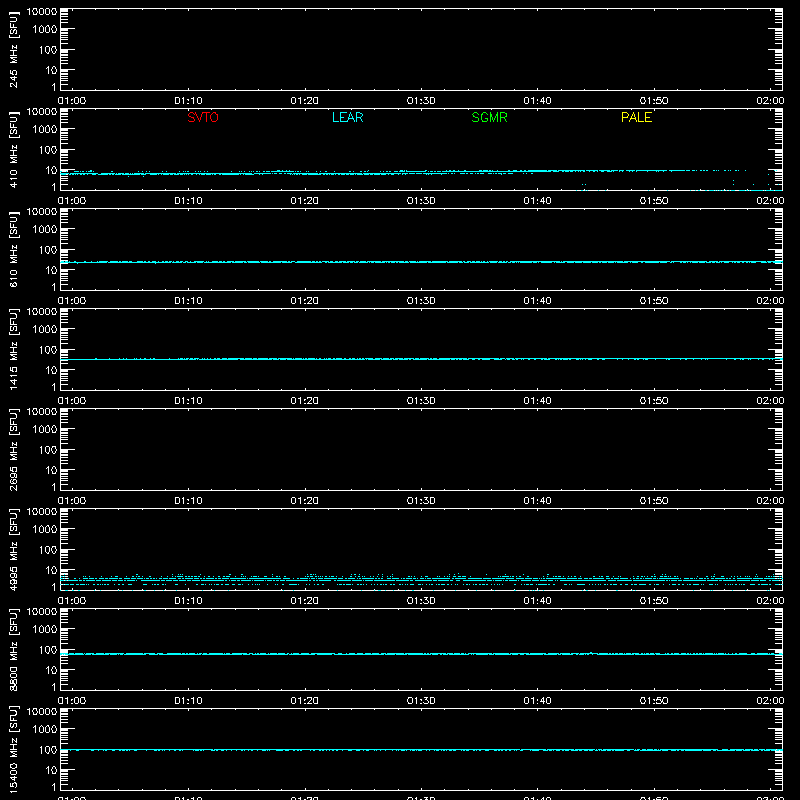This screenshot has width=800, height=800.
Task: Click 01:10 time label below 245 MHz panel
Action: [188, 101]
